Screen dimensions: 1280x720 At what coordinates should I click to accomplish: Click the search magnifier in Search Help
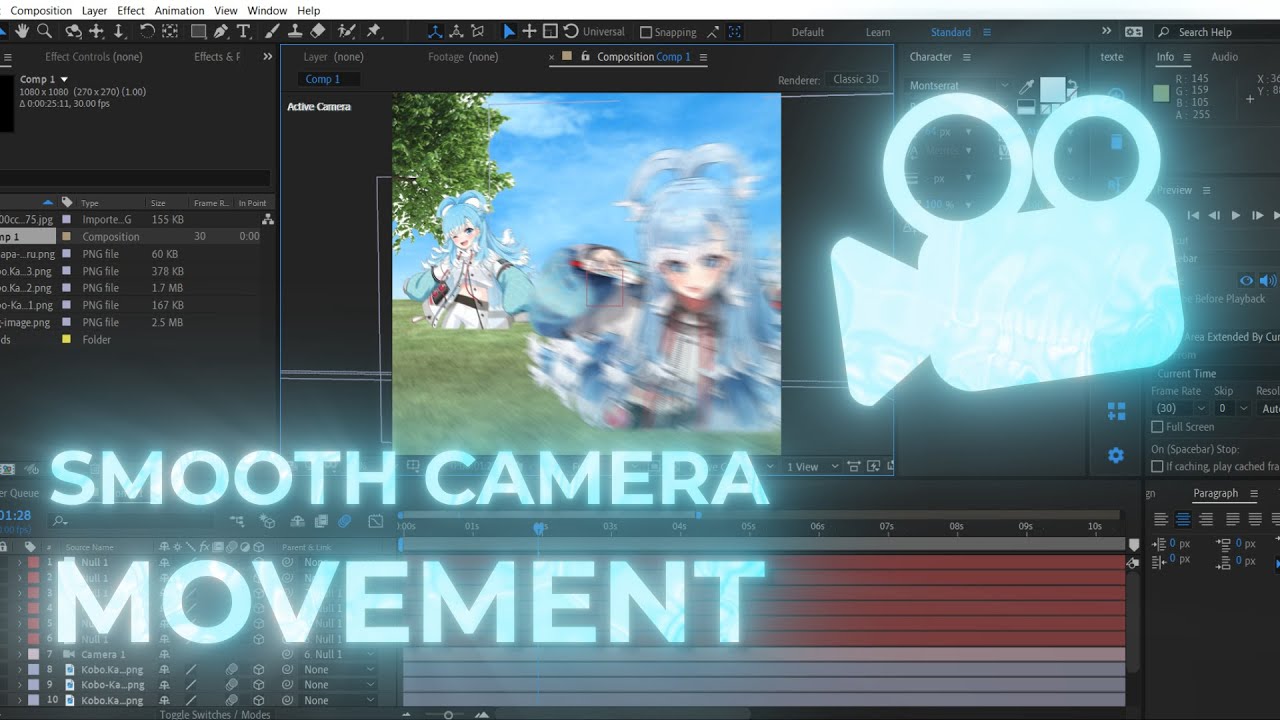pos(1164,32)
